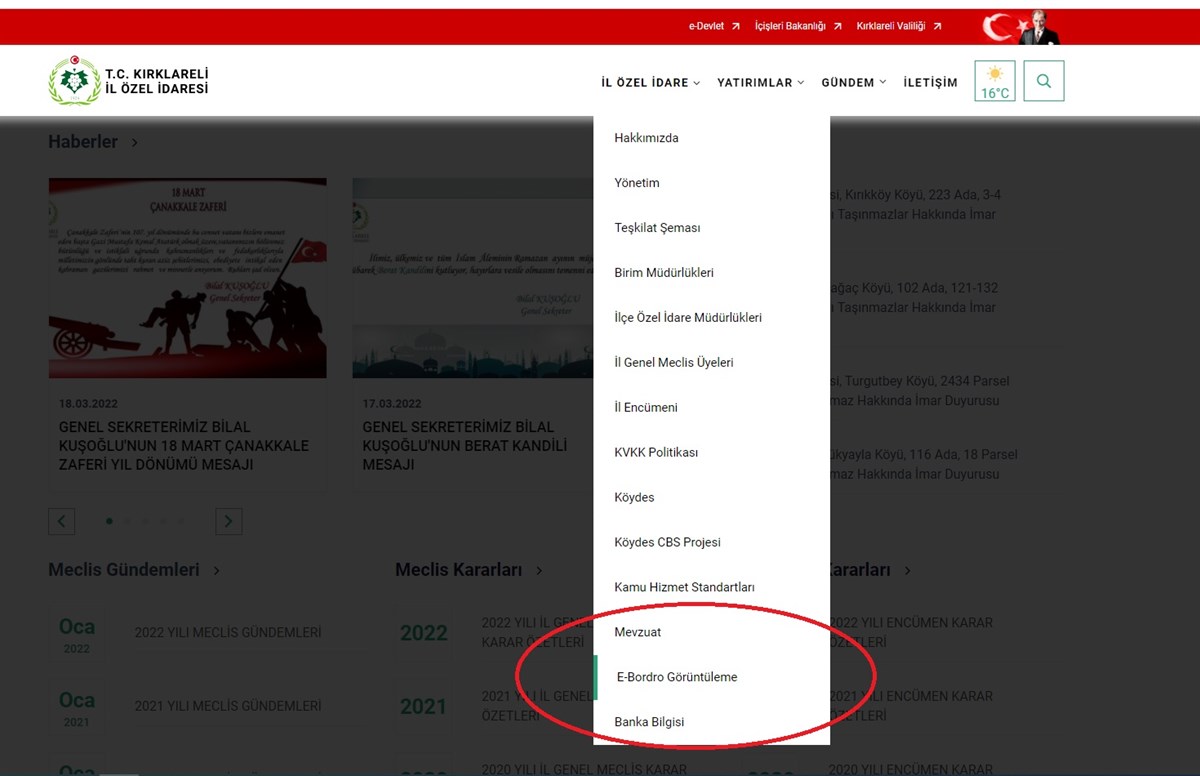Click the T.C. Kırklareli İl Özel İdaresi logo
This screenshot has width=1200, height=776.
[129, 82]
